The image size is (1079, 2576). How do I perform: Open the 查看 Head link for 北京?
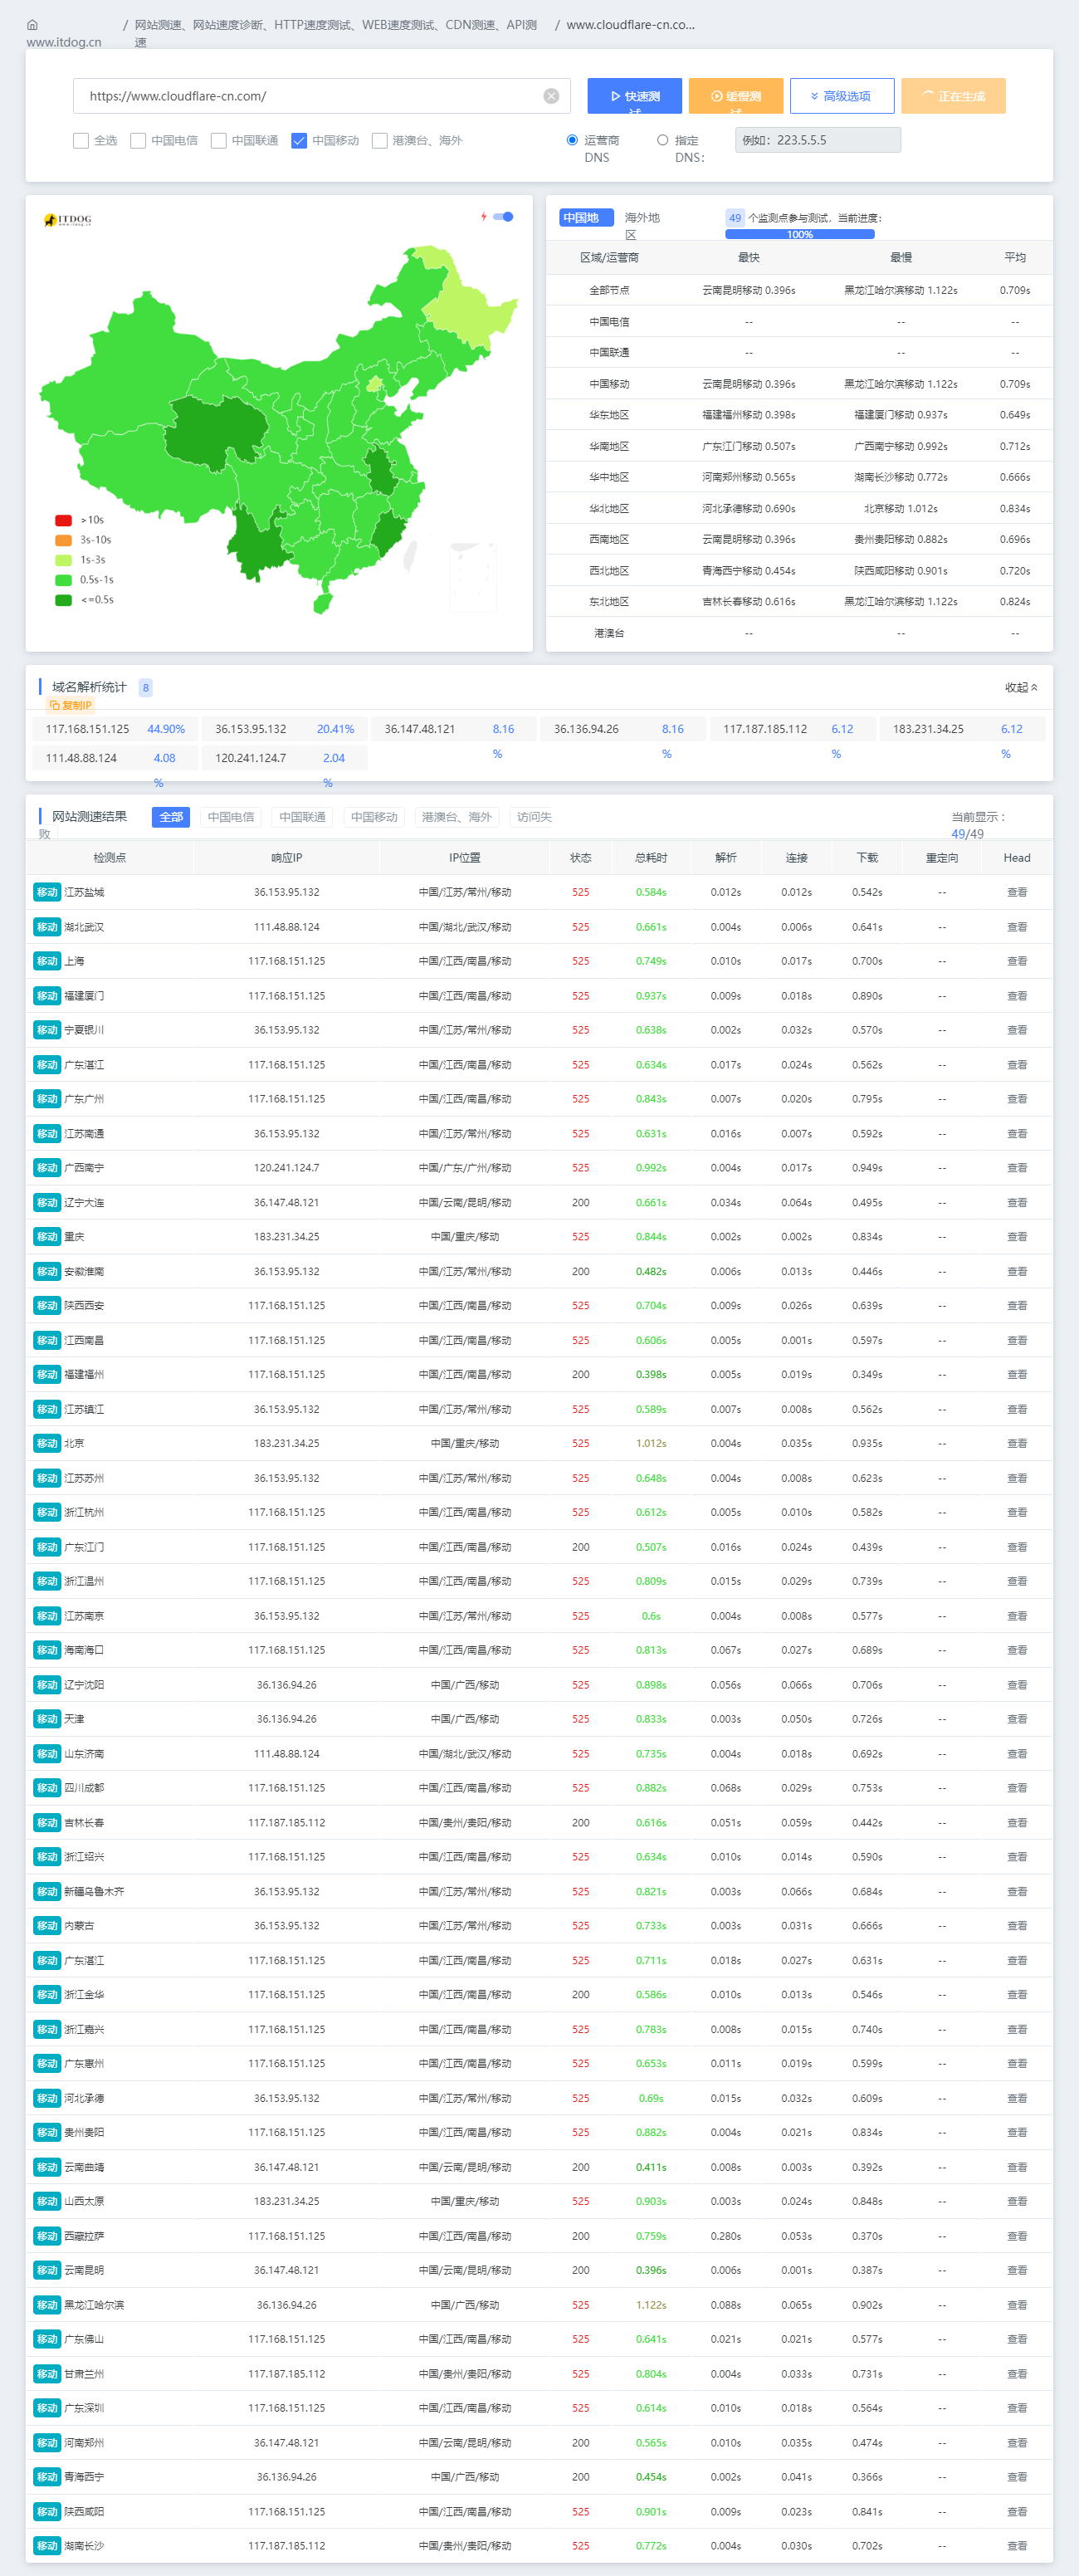pos(1017,1443)
